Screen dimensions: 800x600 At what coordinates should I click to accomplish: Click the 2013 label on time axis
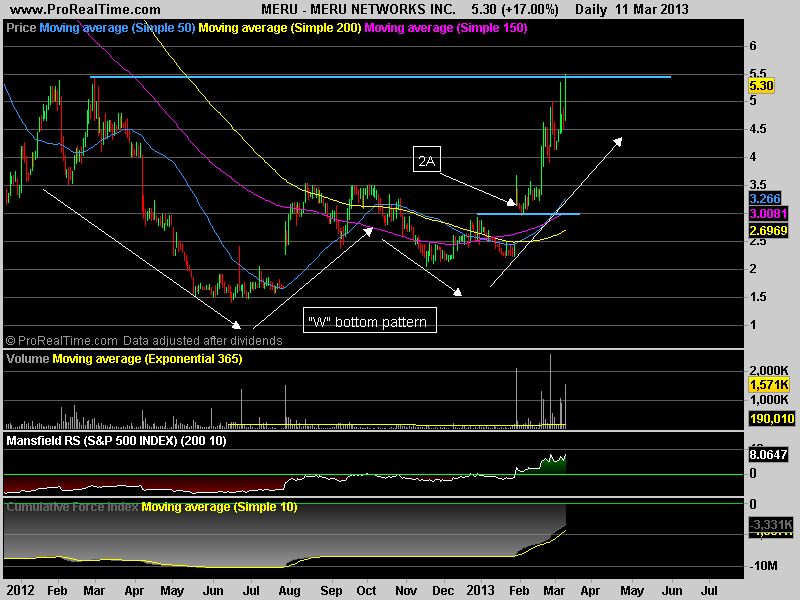point(481,590)
